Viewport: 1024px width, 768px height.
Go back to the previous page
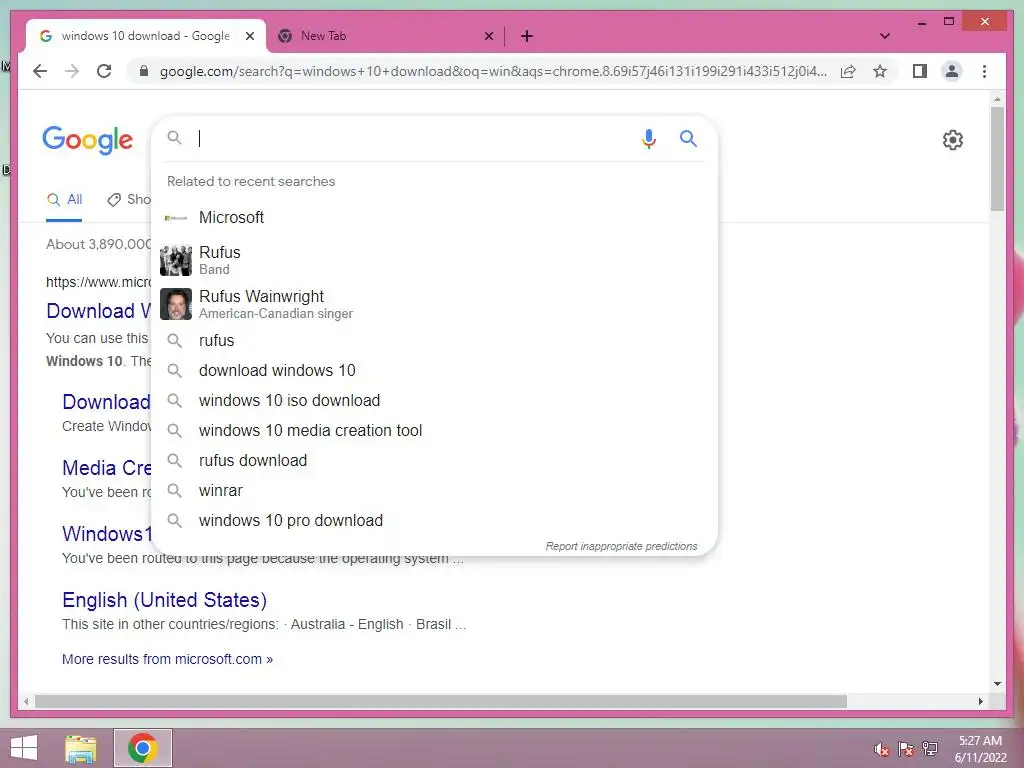point(40,71)
